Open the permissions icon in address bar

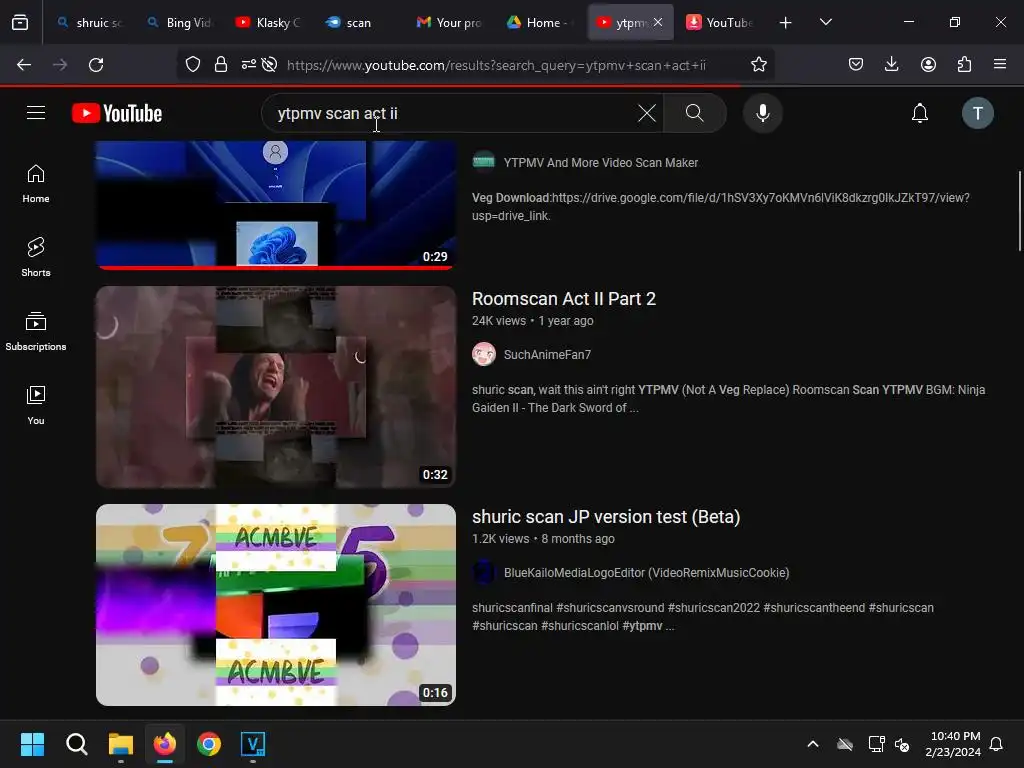click(249, 65)
